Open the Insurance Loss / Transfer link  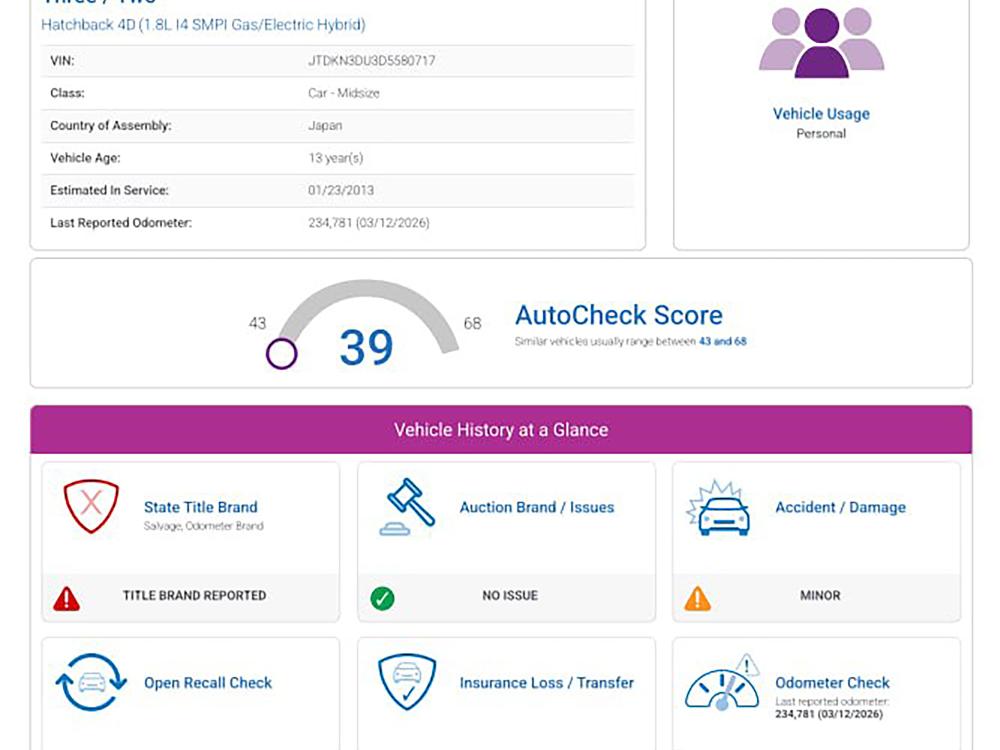click(546, 683)
